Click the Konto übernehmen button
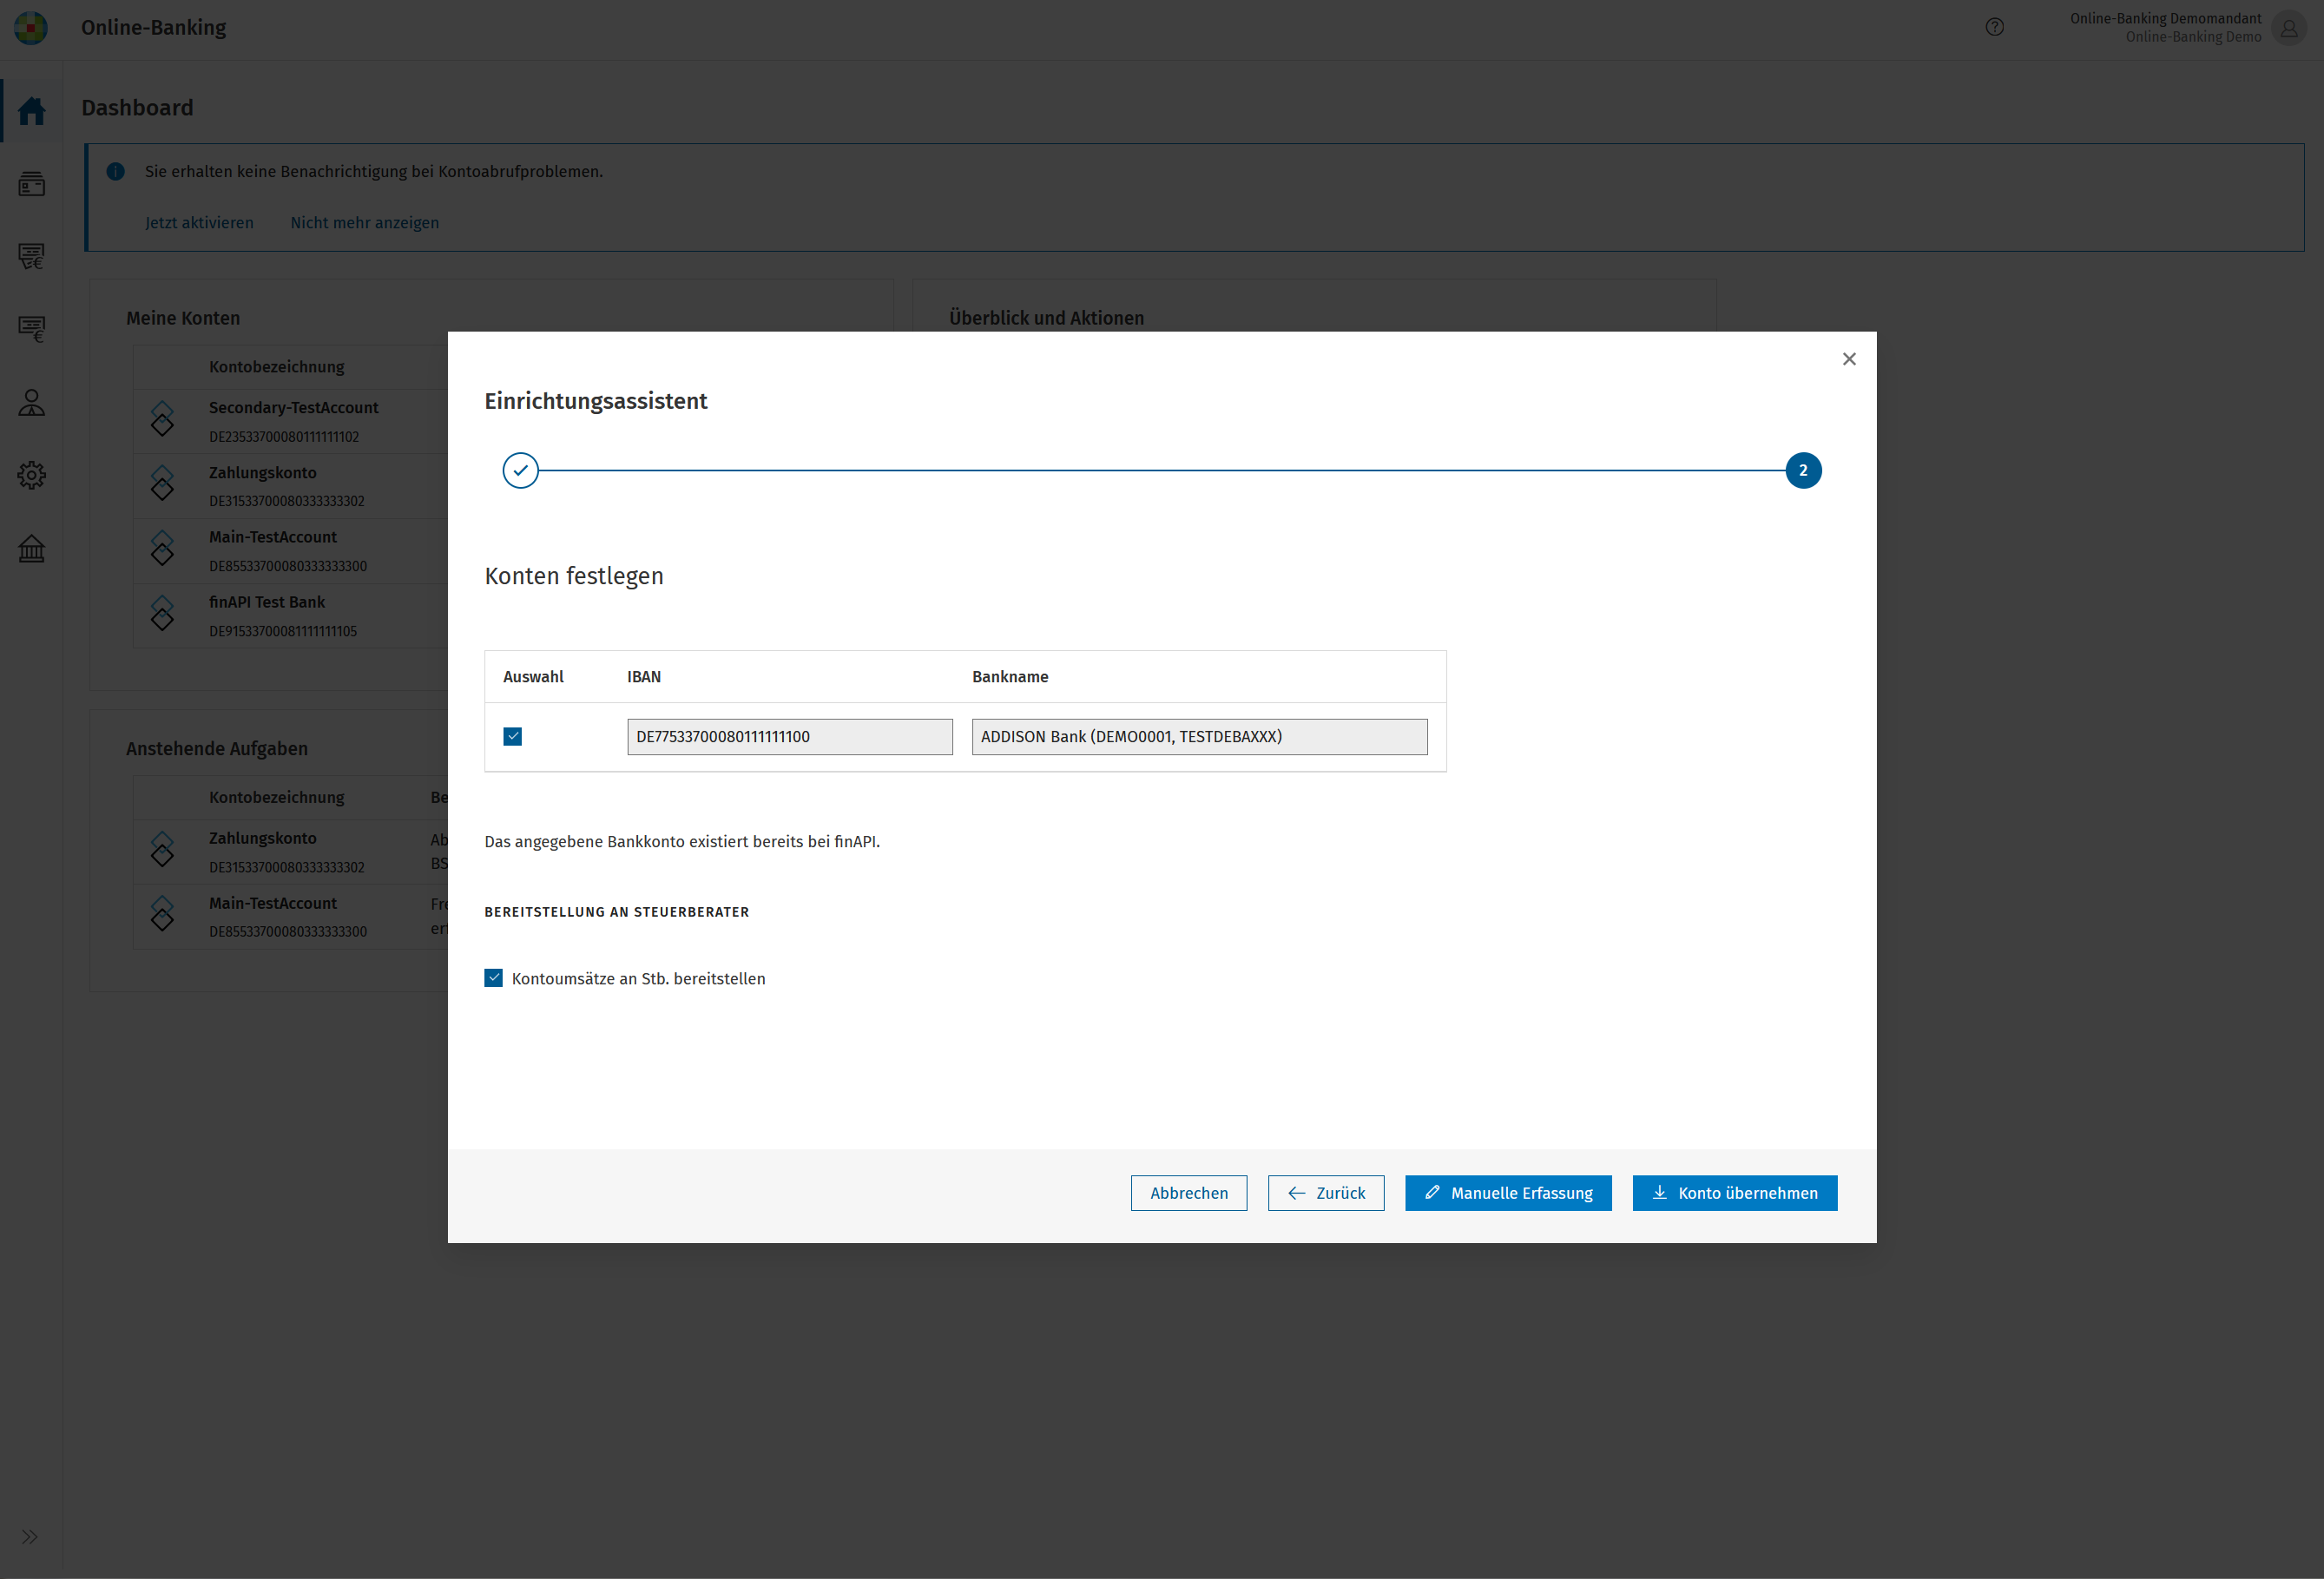Image resolution: width=2324 pixels, height=1579 pixels. tap(1735, 1193)
